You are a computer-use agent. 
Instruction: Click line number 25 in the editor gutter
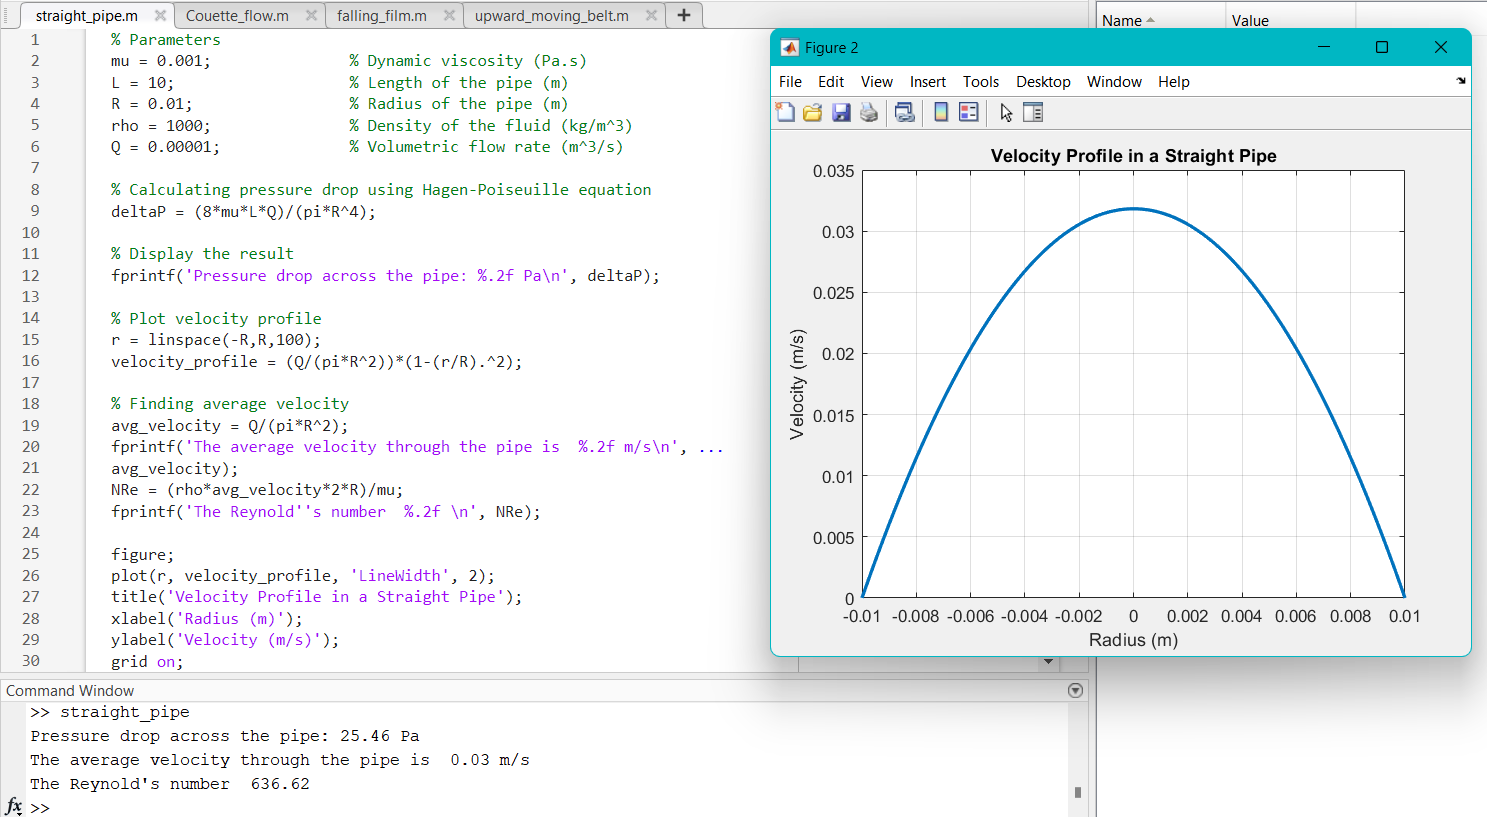point(31,554)
